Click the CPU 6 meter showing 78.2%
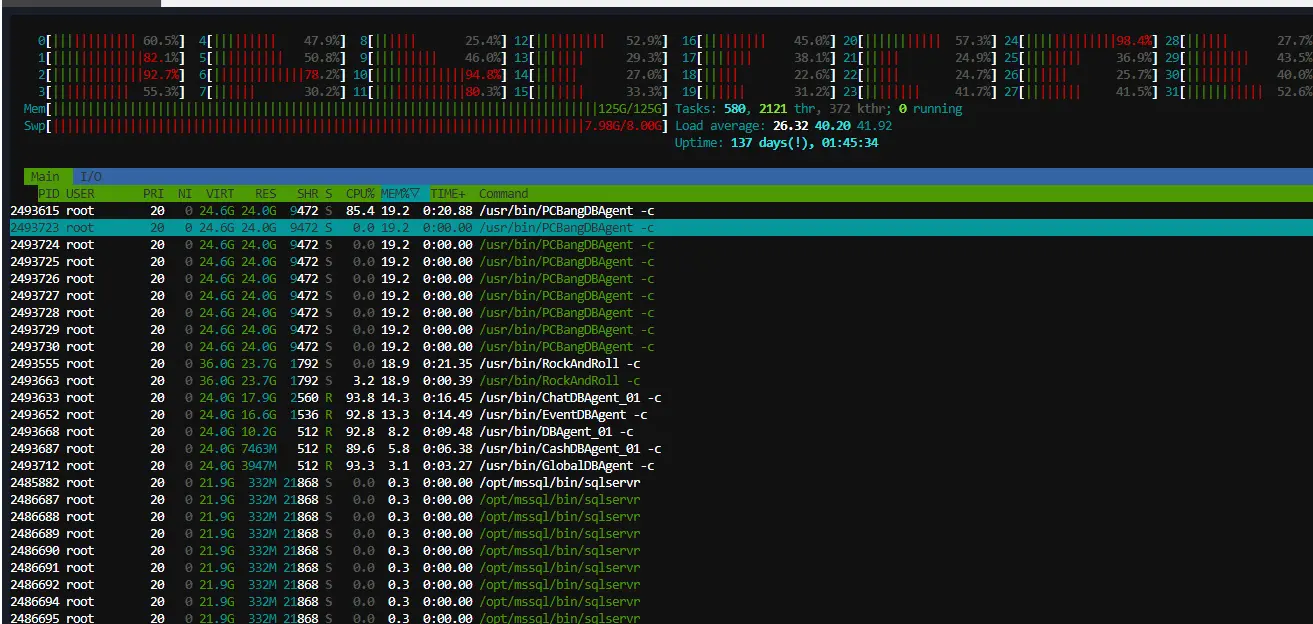The image size is (1313, 624). (x=272, y=75)
